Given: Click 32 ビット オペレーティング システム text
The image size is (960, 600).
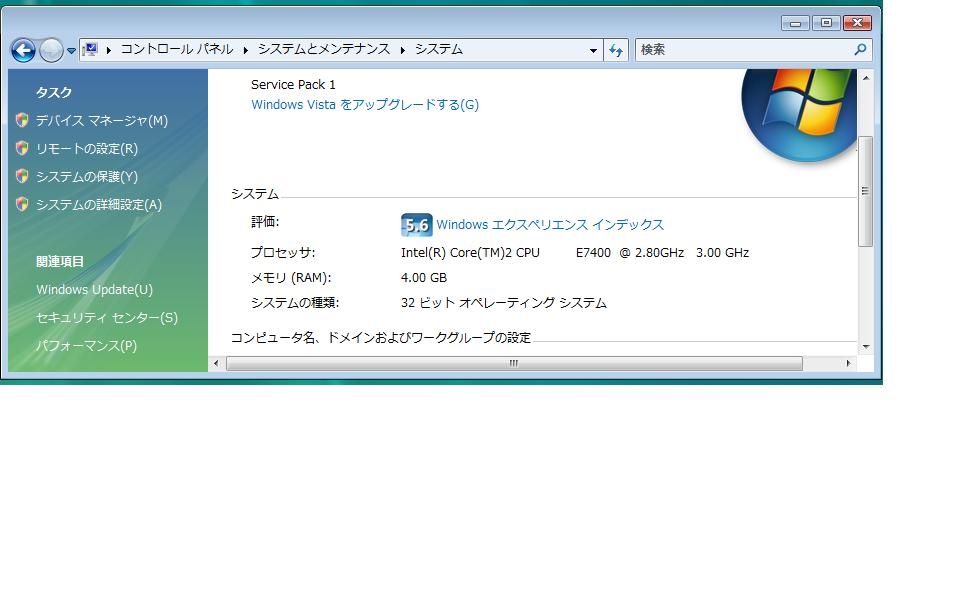Looking at the screenshot, I should coord(504,302).
